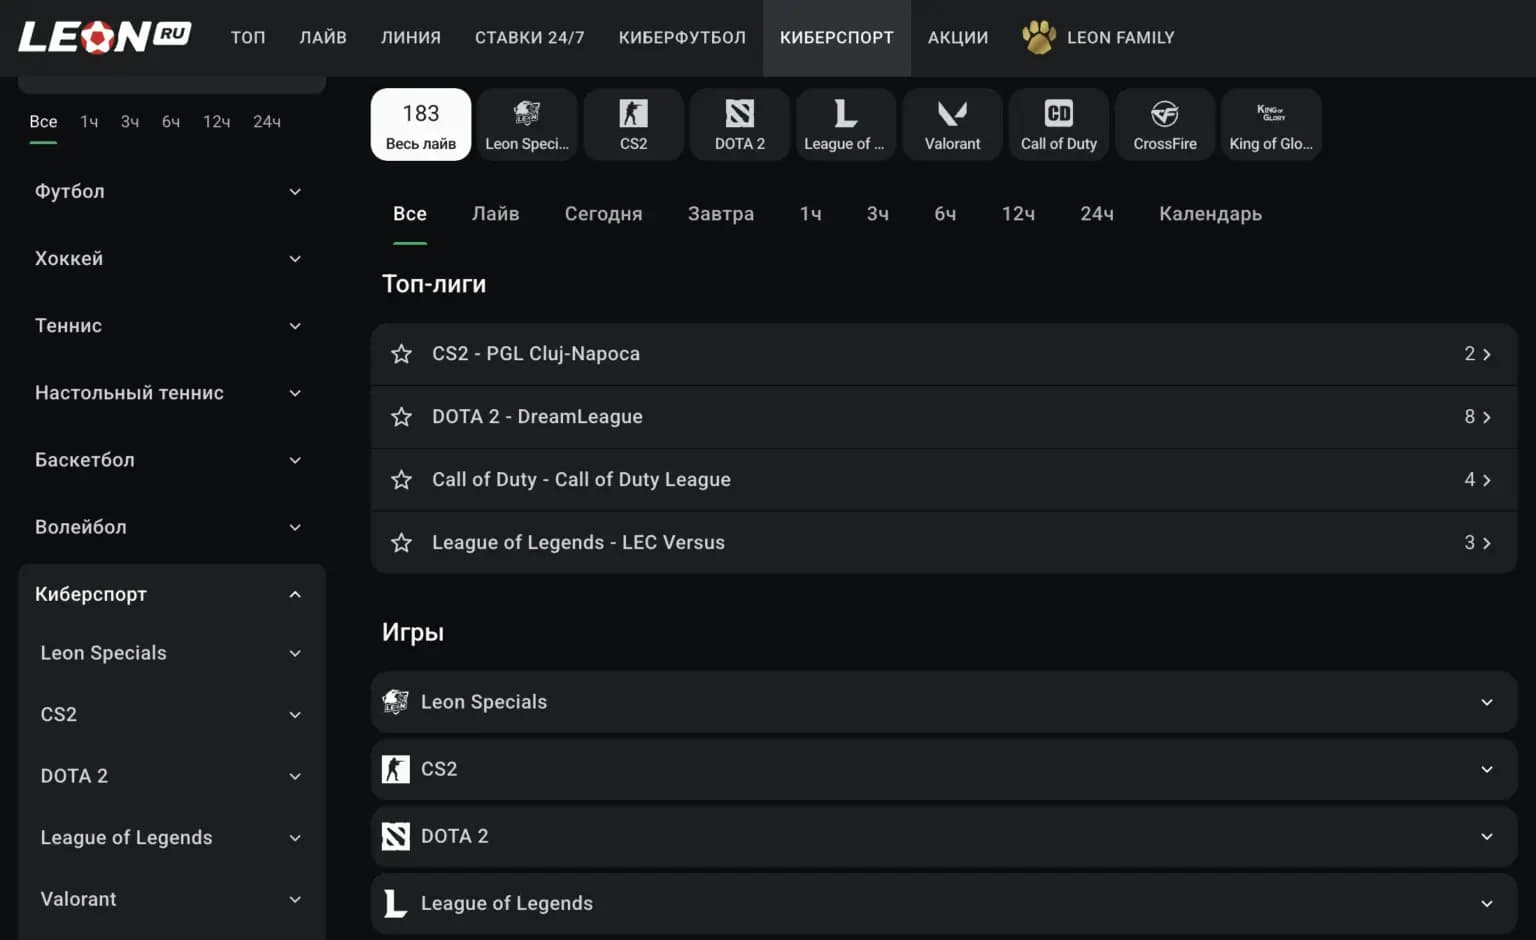Select the main 6ч time filter tab
The image size is (1536, 940).
click(x=946, y=214)
